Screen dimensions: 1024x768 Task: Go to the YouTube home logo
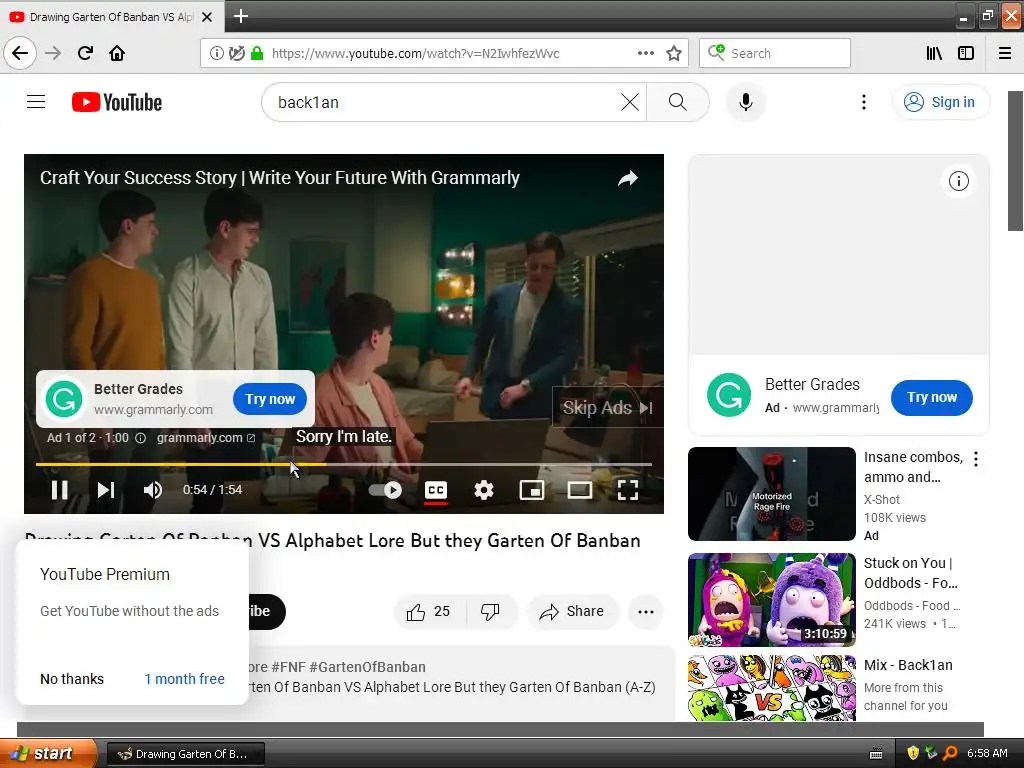point(117,102)
